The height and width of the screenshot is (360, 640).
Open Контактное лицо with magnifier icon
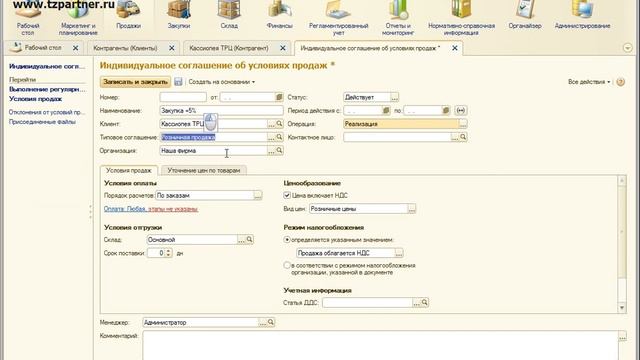(x=463, y=137)
